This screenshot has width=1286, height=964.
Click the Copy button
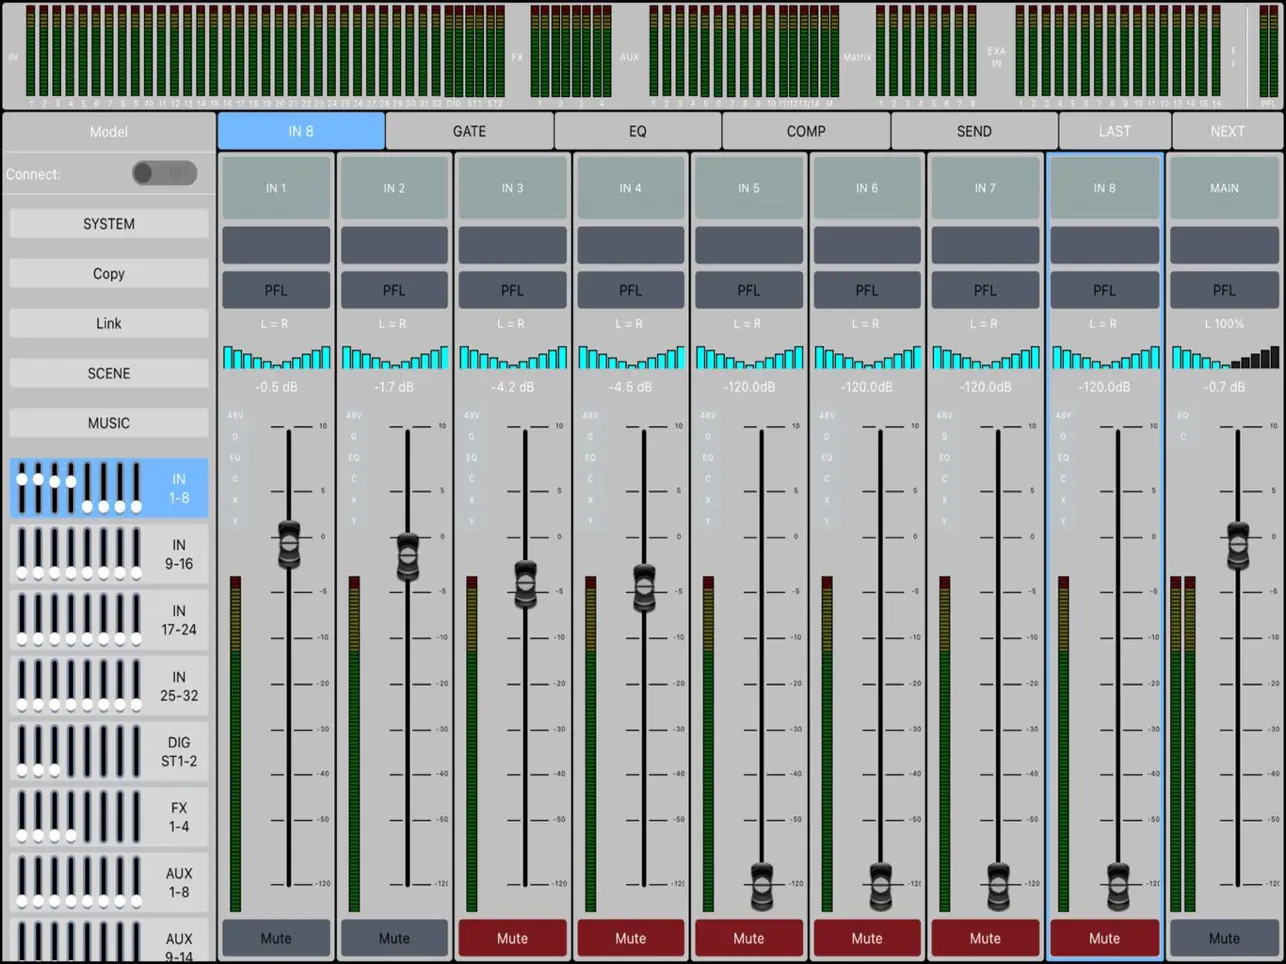(109, 273)
